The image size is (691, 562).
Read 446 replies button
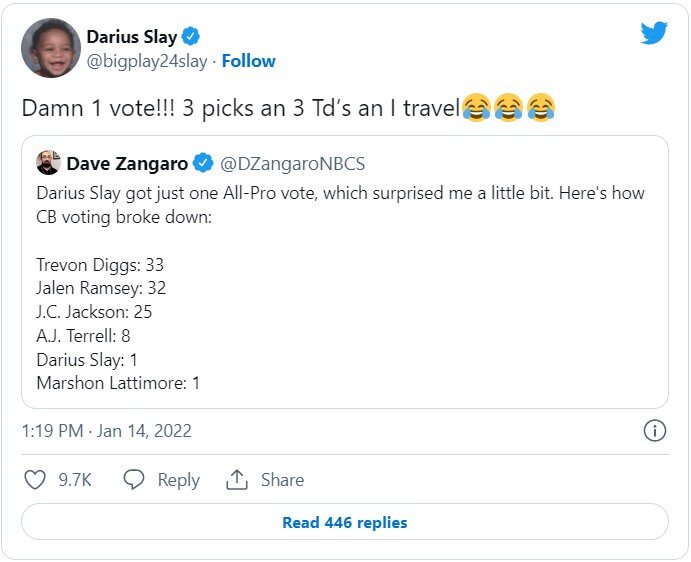(345, 522)
